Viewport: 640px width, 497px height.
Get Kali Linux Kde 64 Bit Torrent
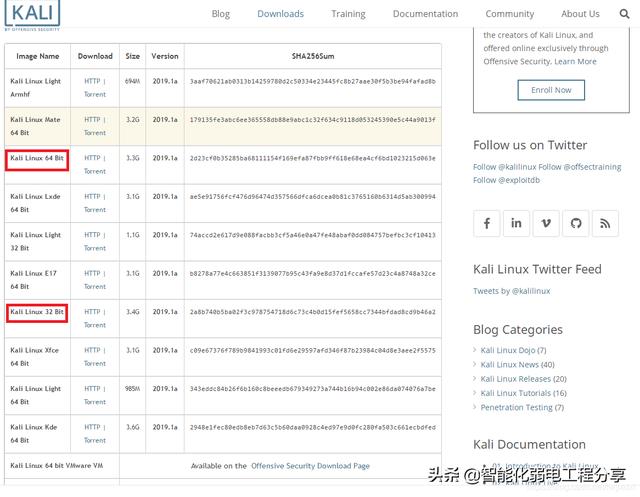click(x=95, y=440)
